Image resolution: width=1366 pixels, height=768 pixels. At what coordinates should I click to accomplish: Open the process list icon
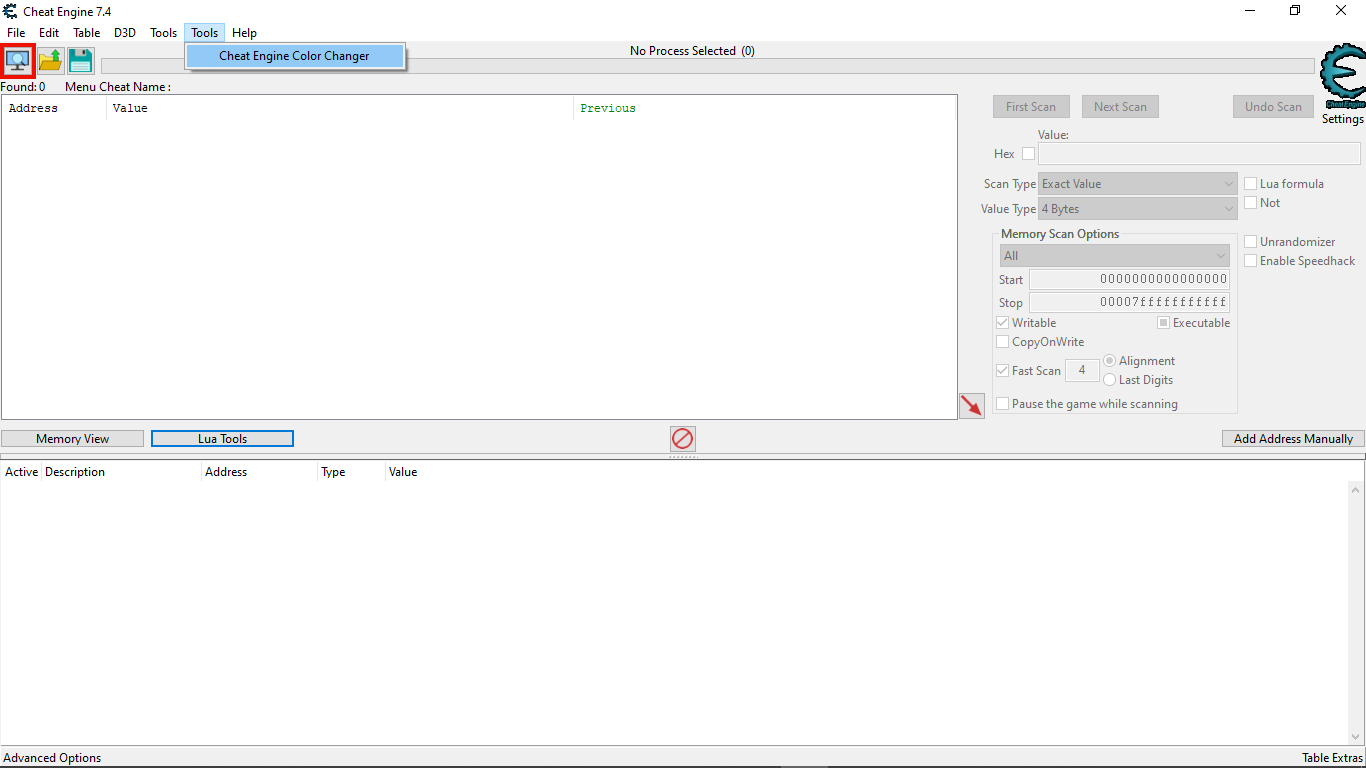point(18,61)
